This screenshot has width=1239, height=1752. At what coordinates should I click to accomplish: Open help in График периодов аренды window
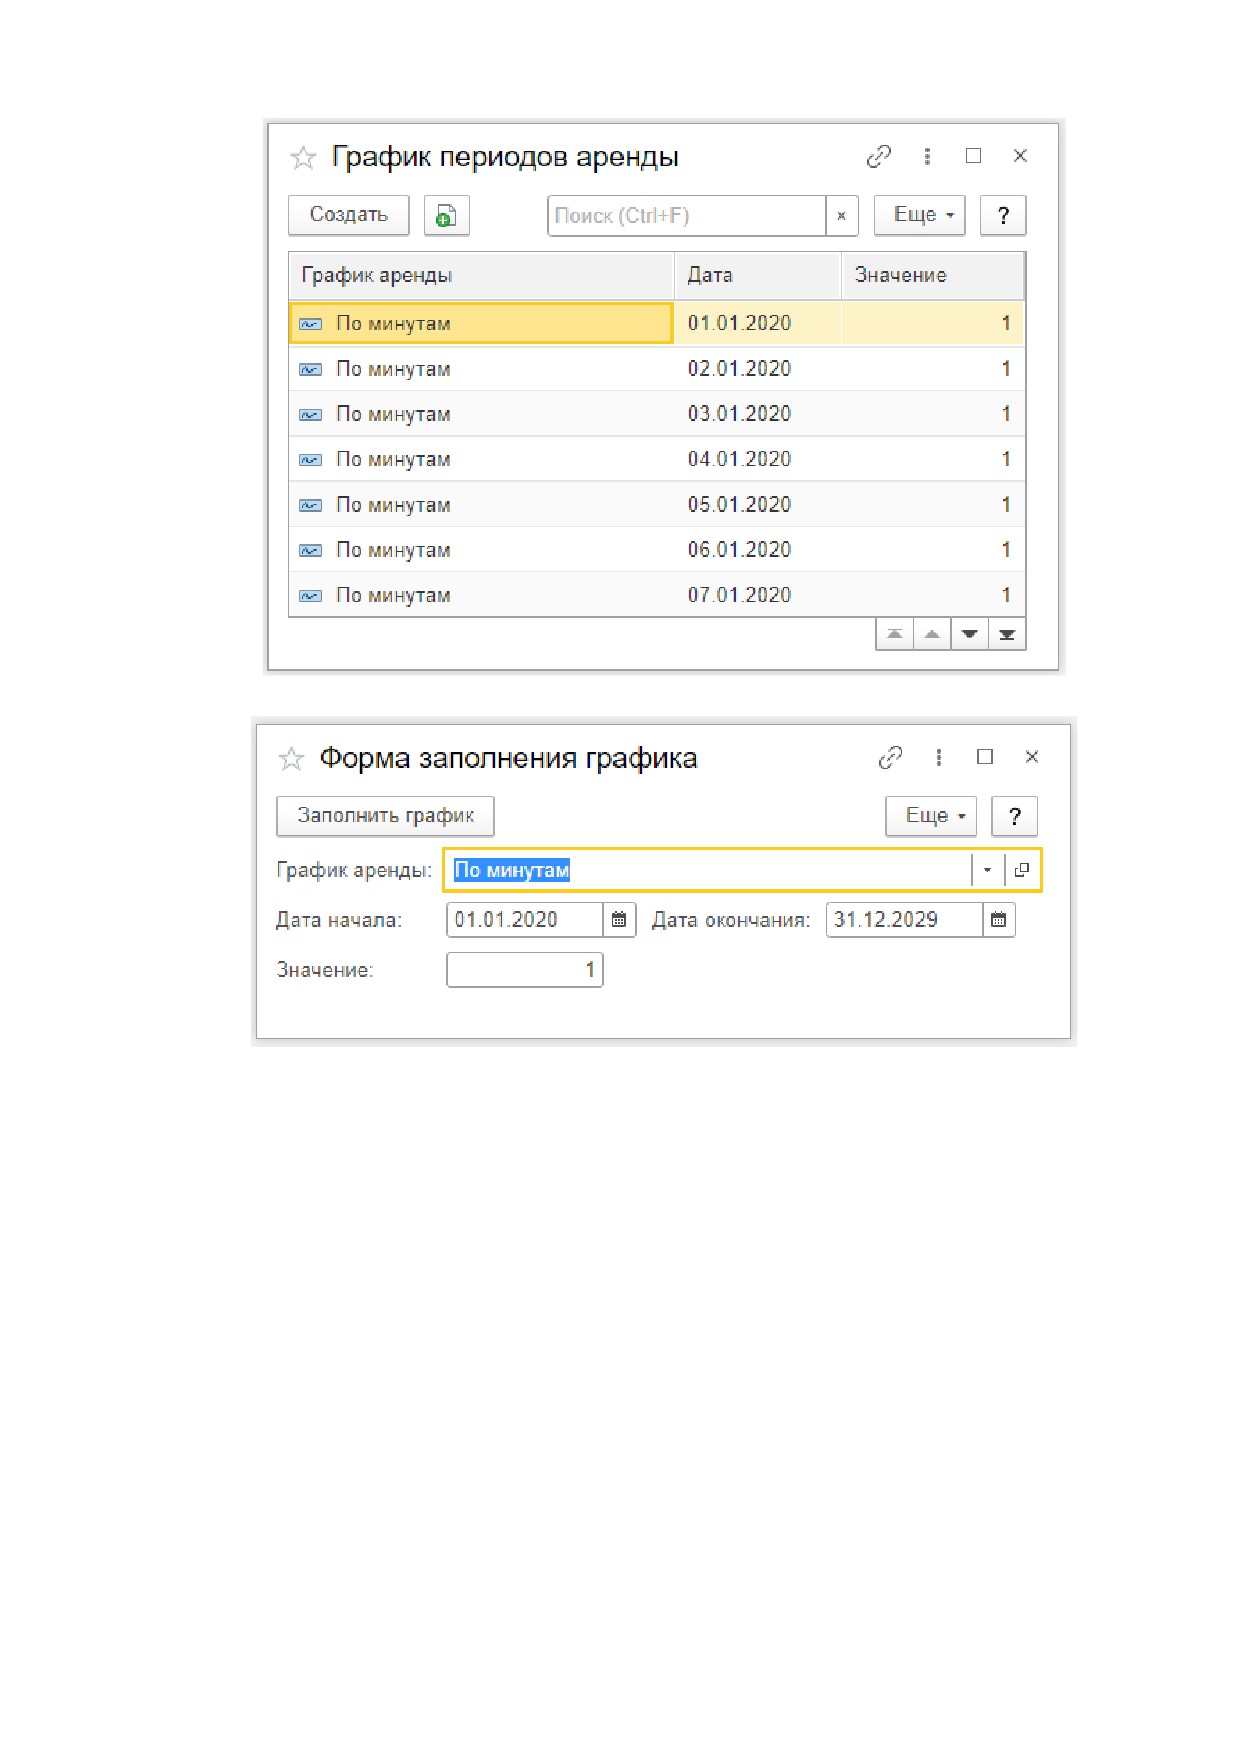pyautogui.click(x=1003, y=215)
